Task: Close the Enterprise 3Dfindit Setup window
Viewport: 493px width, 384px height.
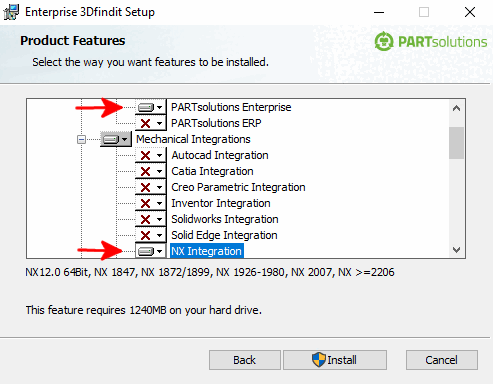Action: (470, 12)
